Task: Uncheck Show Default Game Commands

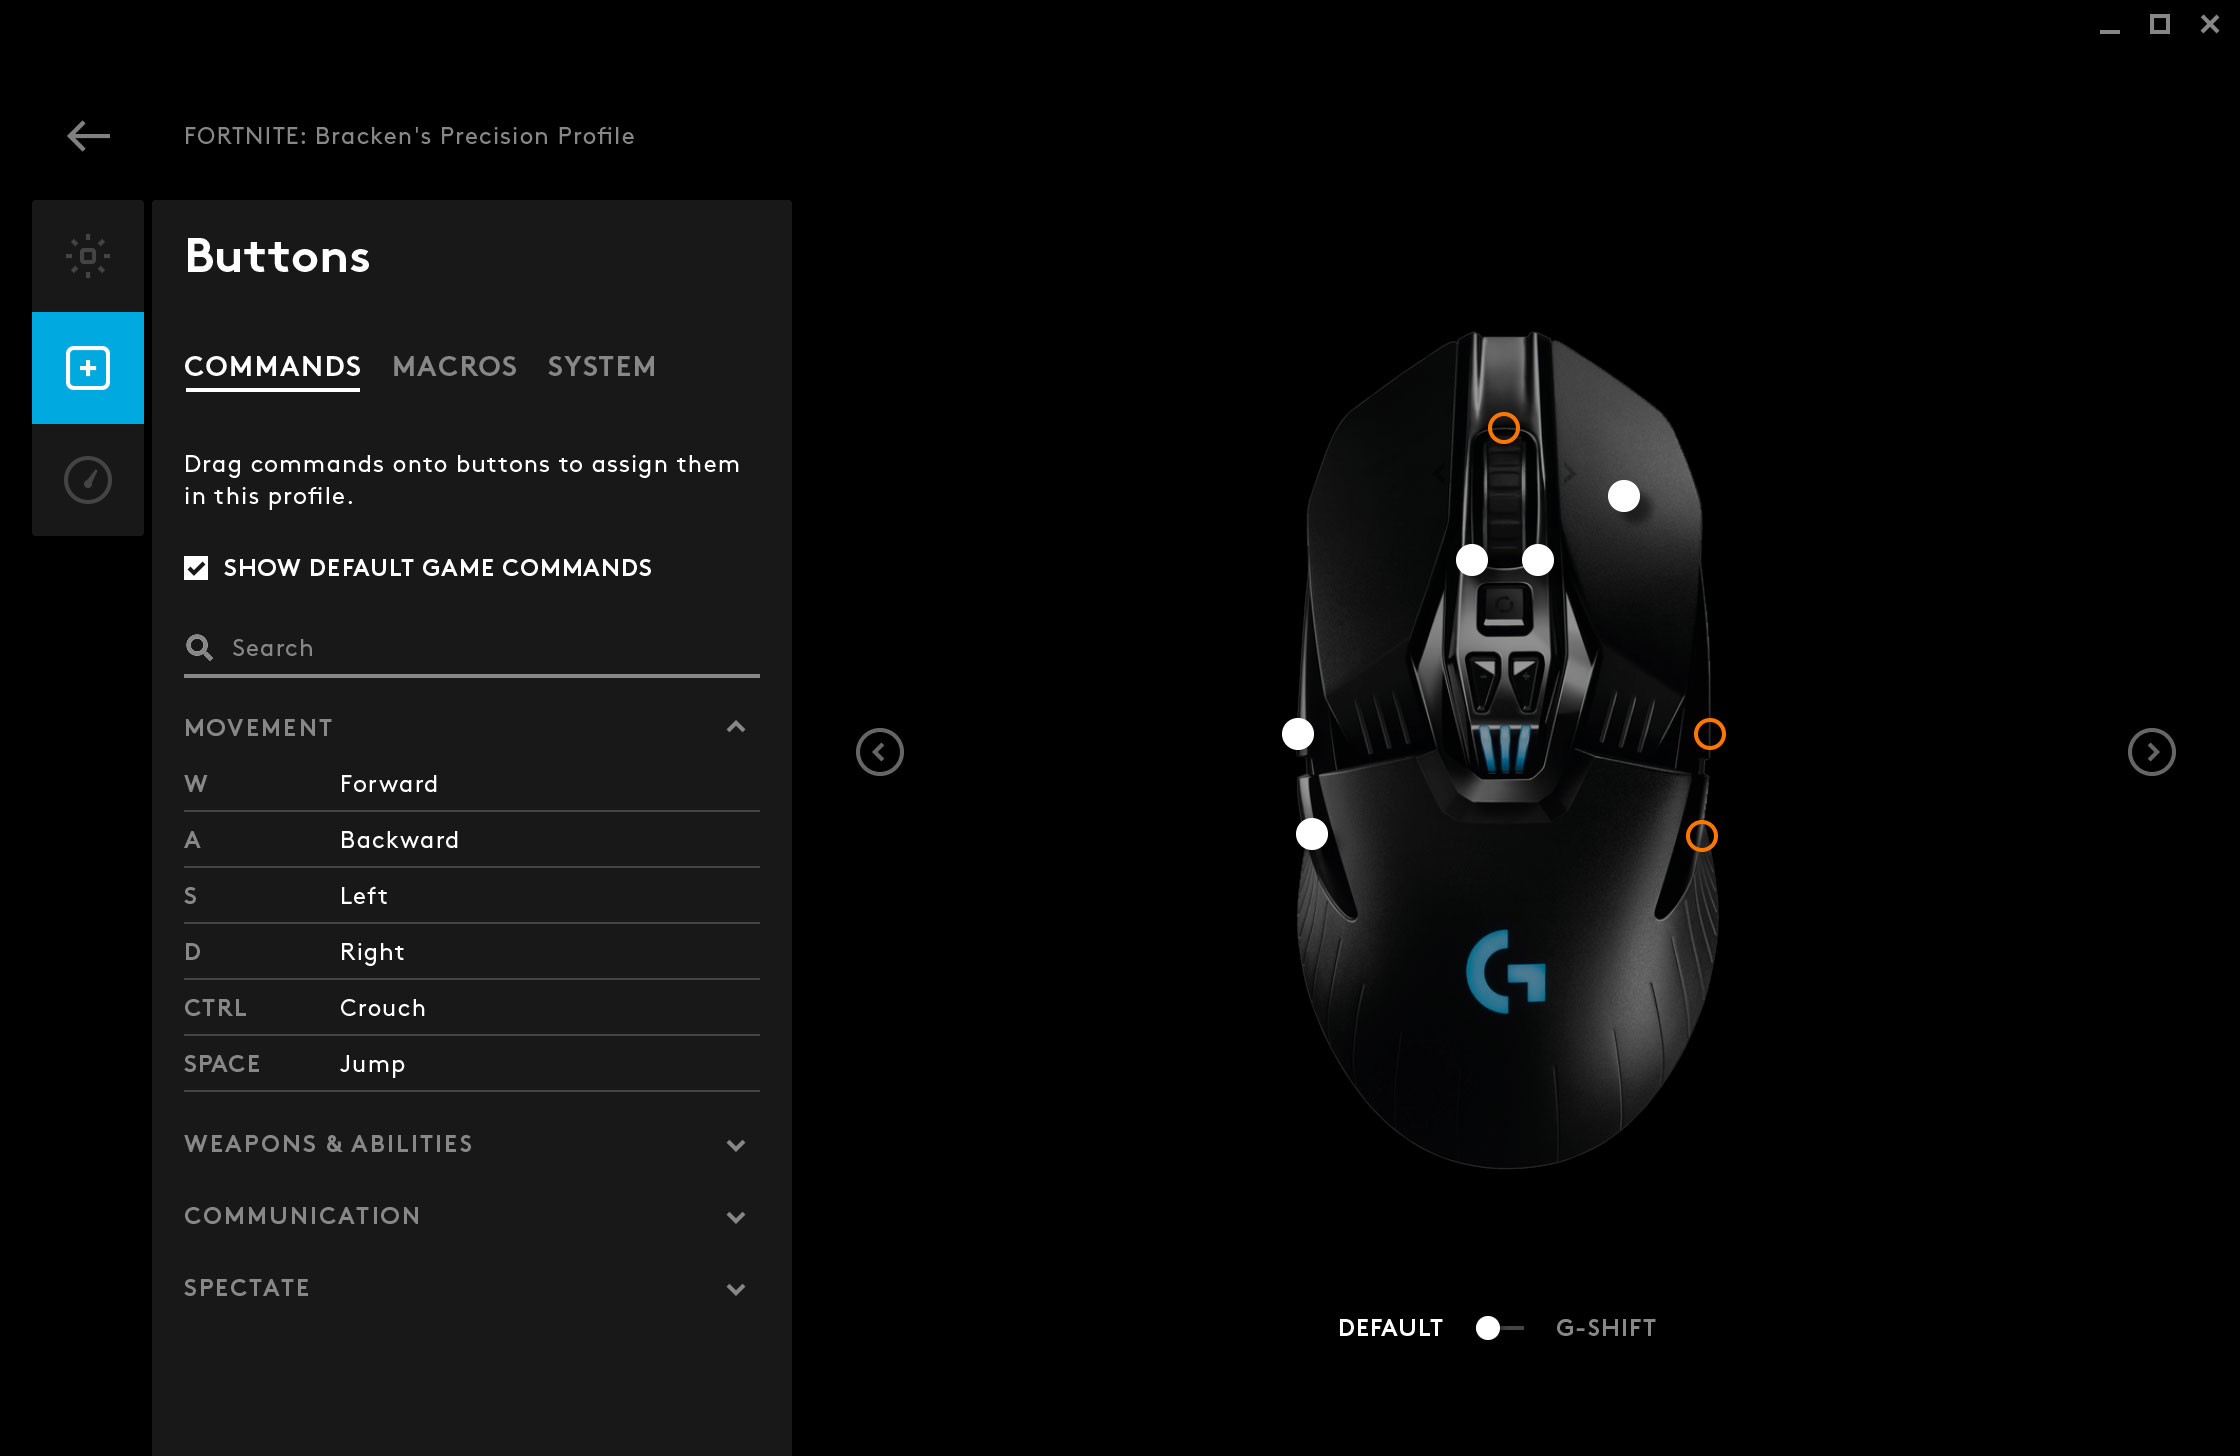Action: pos(196,568)
